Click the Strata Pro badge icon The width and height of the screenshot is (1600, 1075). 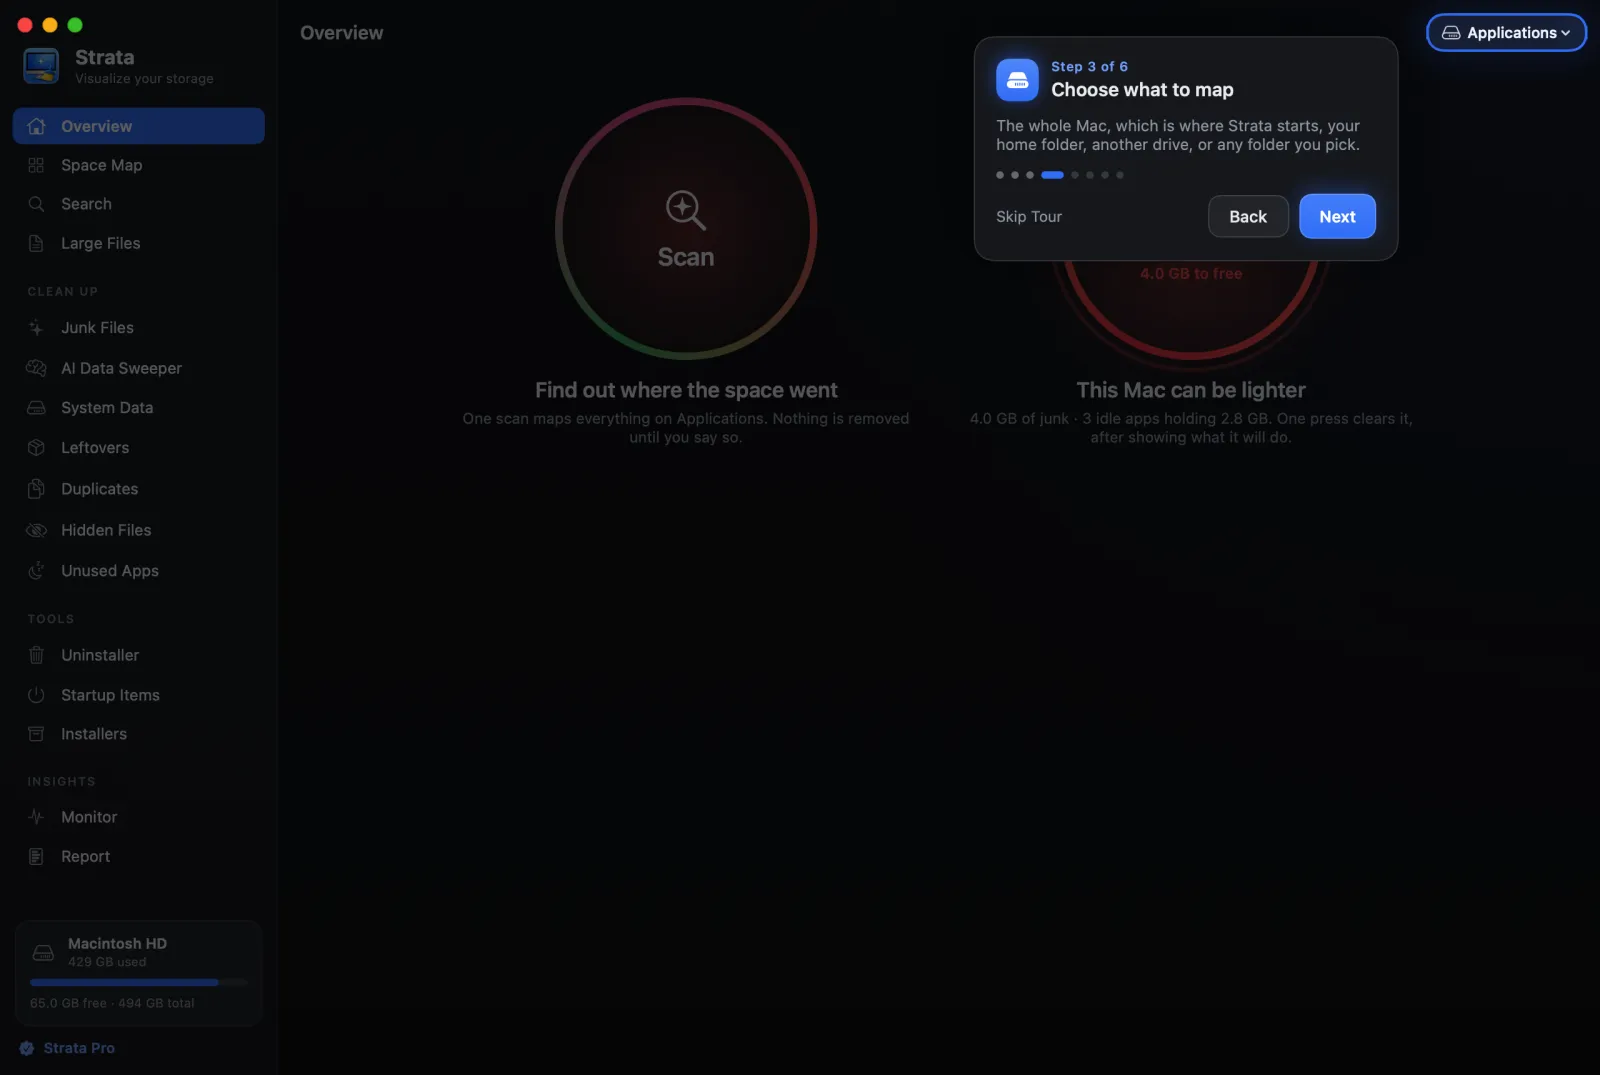tap(27, 1048)
